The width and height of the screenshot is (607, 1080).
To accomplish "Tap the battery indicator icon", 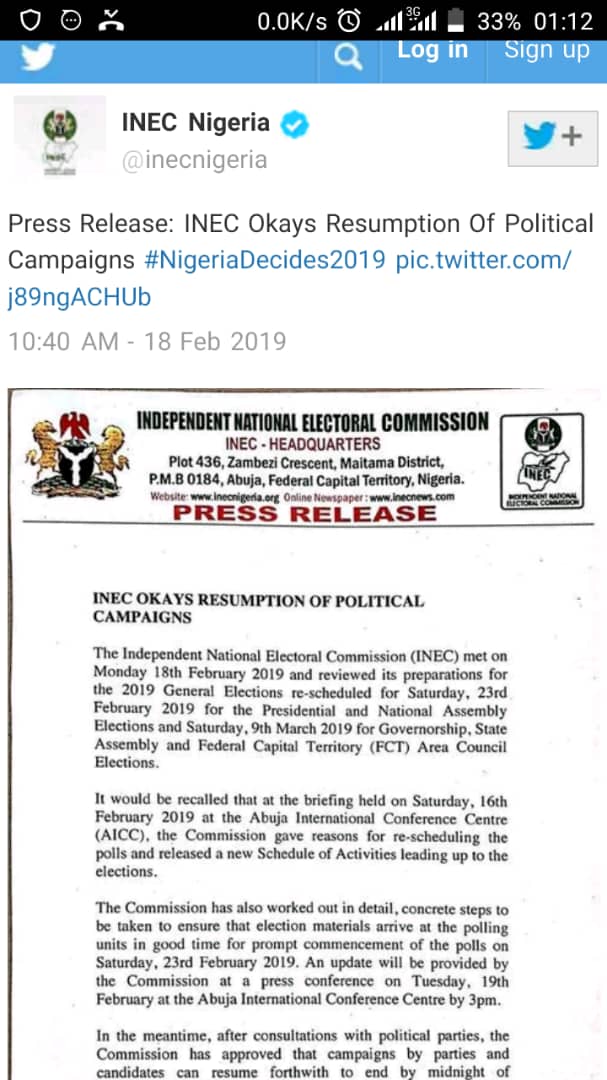I will point(455,20).
